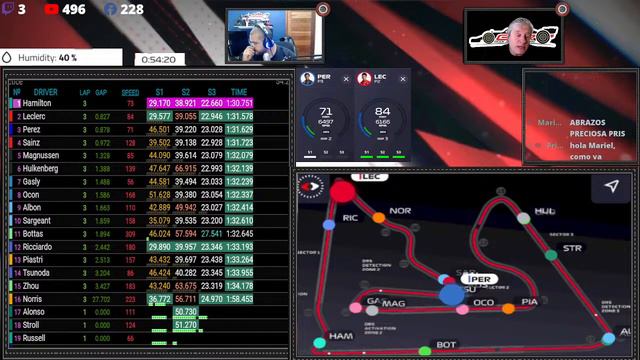This screenshot has width=640, height=360.
Task: Select Leclerc in the timing table
Action: click(x=34, y=116)
